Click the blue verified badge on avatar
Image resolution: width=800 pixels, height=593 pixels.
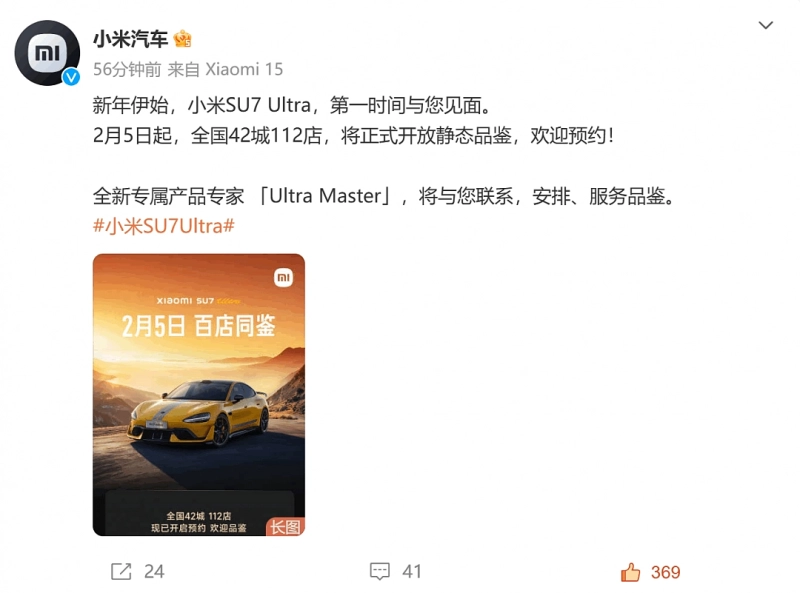click(x=71, y=77)
